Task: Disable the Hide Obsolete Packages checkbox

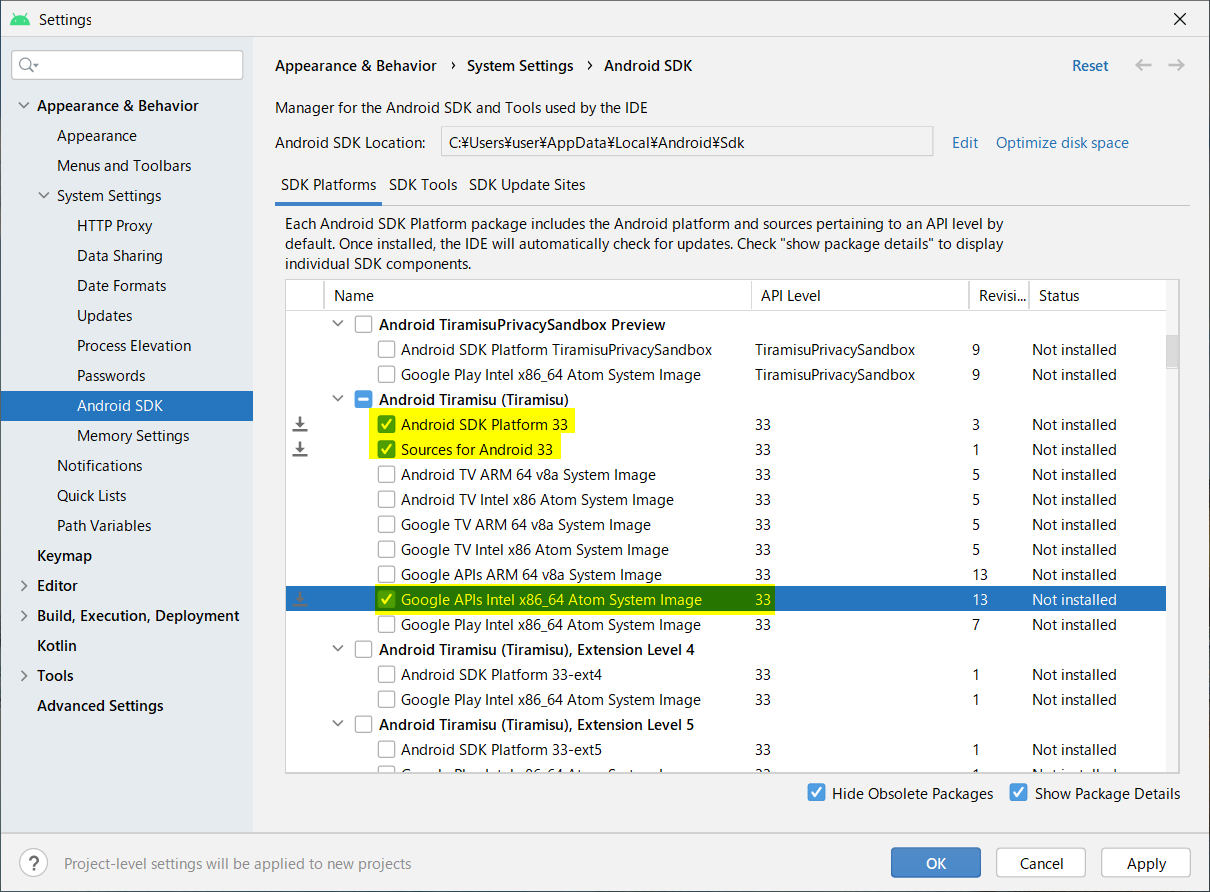Action: pyautogui.click(x=817, y=792)
